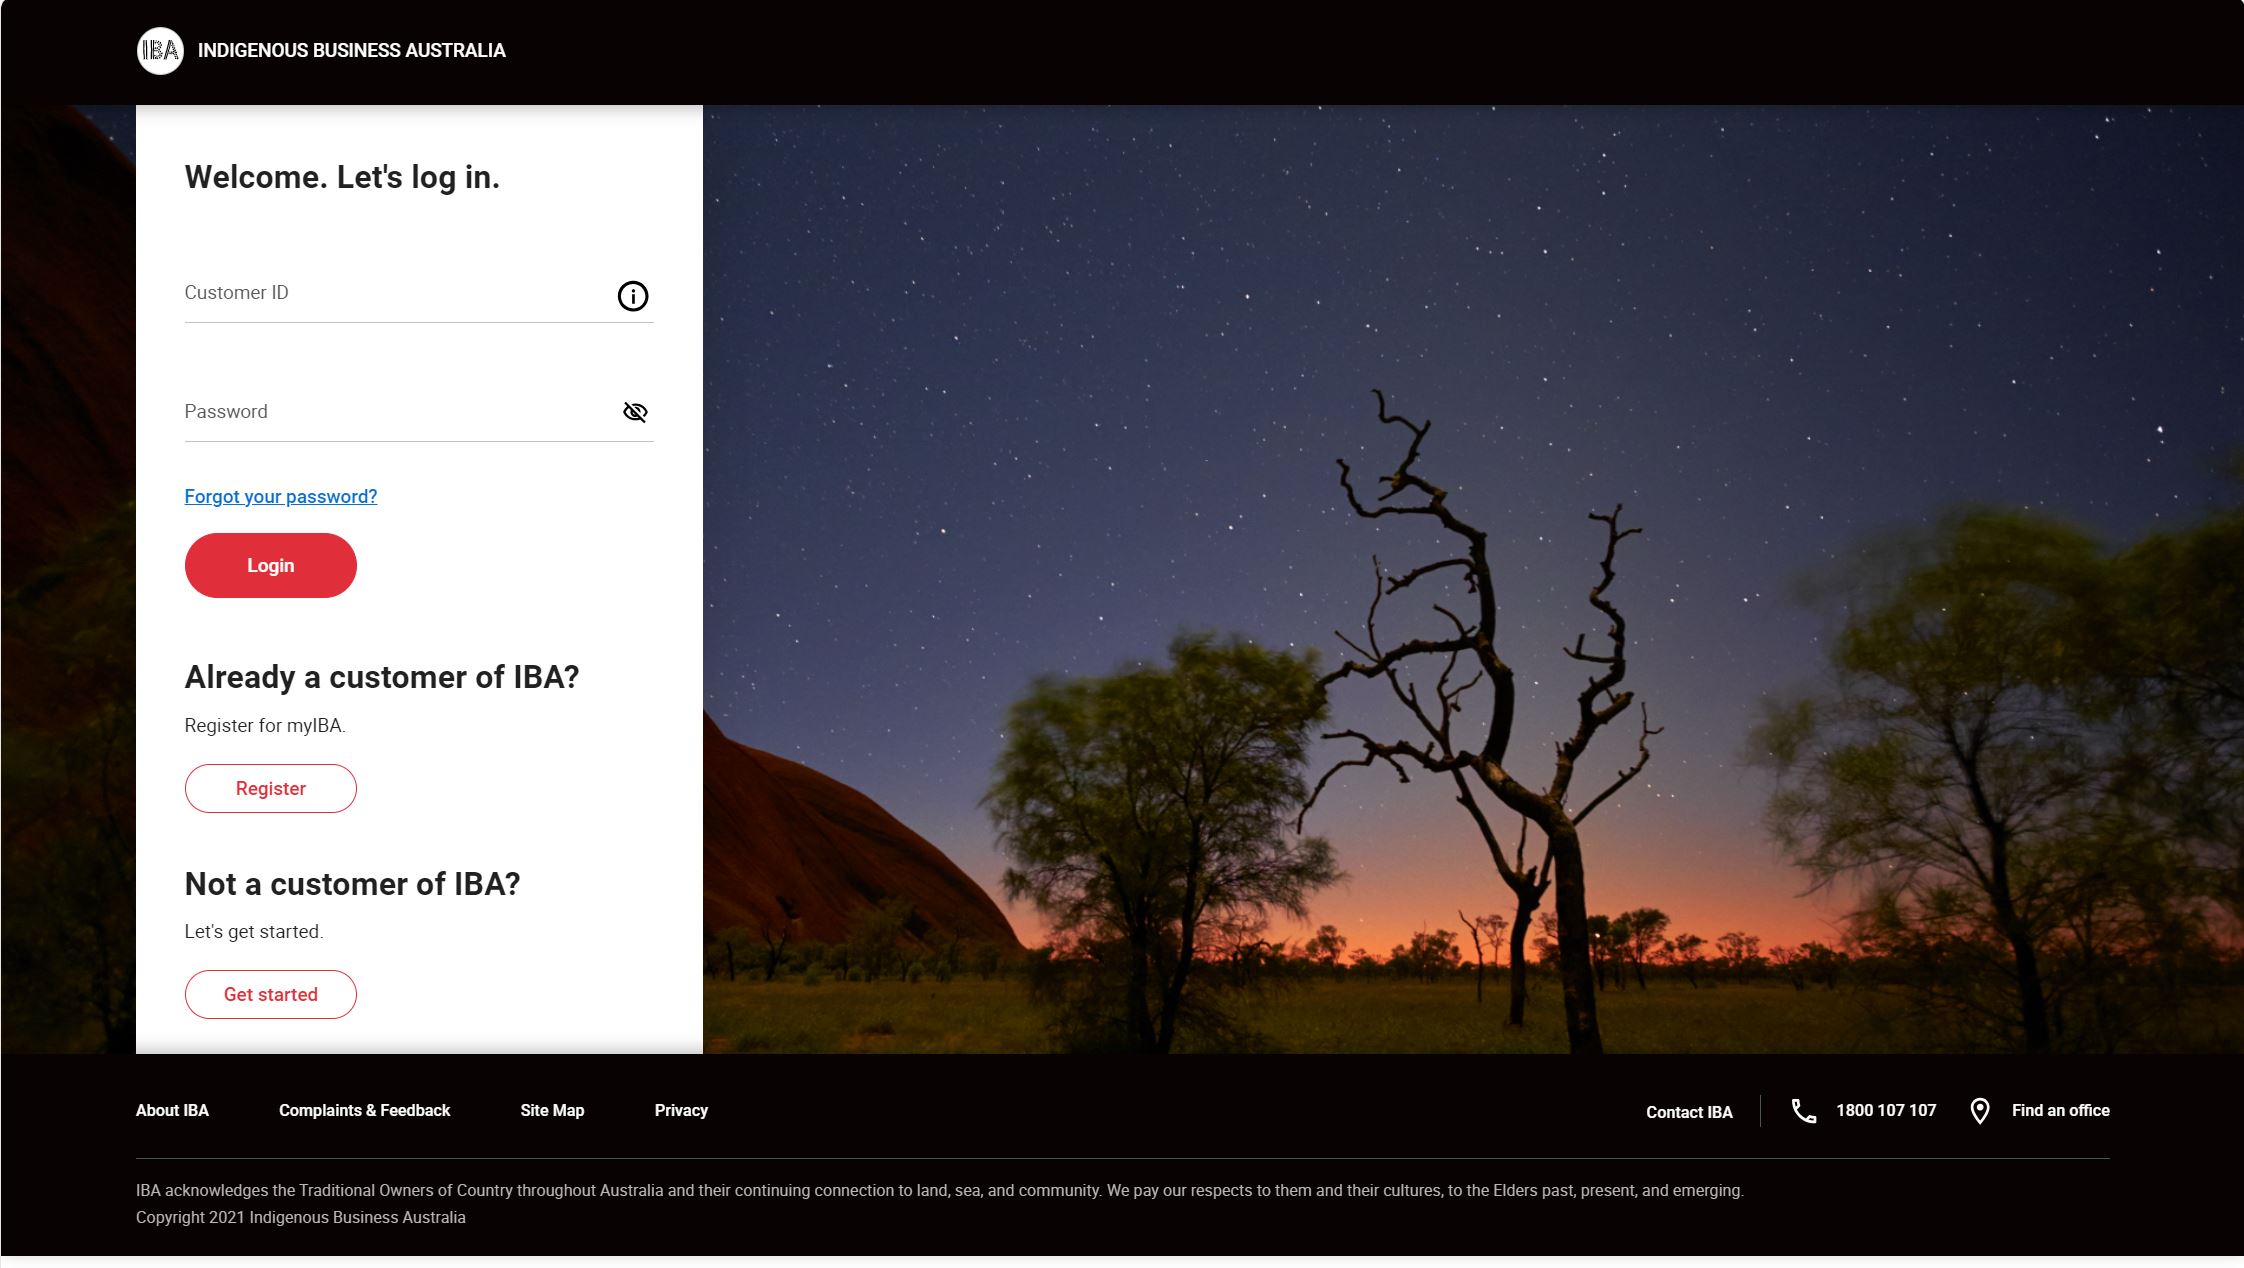
Task: Click Contact IBA in footer
Action: [x=1689, y=1112]
